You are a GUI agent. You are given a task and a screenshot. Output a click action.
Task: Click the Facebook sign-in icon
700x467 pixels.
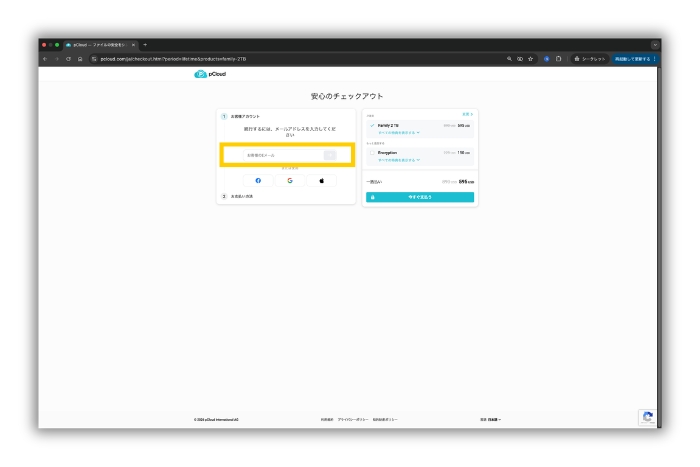tap(258, 180)
